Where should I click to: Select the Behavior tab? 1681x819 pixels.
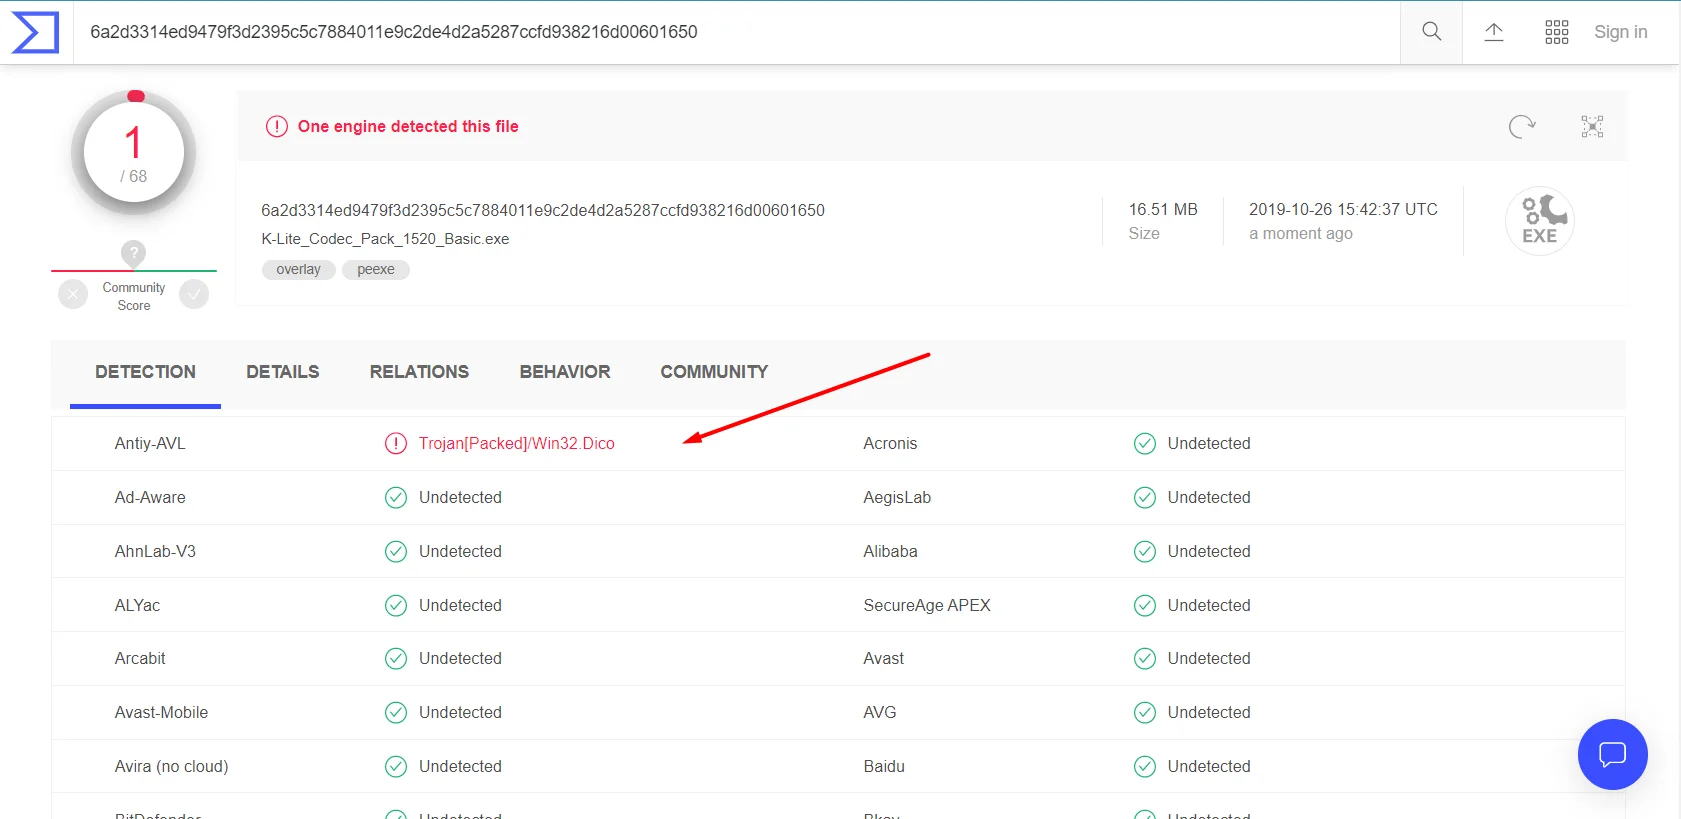564,372
